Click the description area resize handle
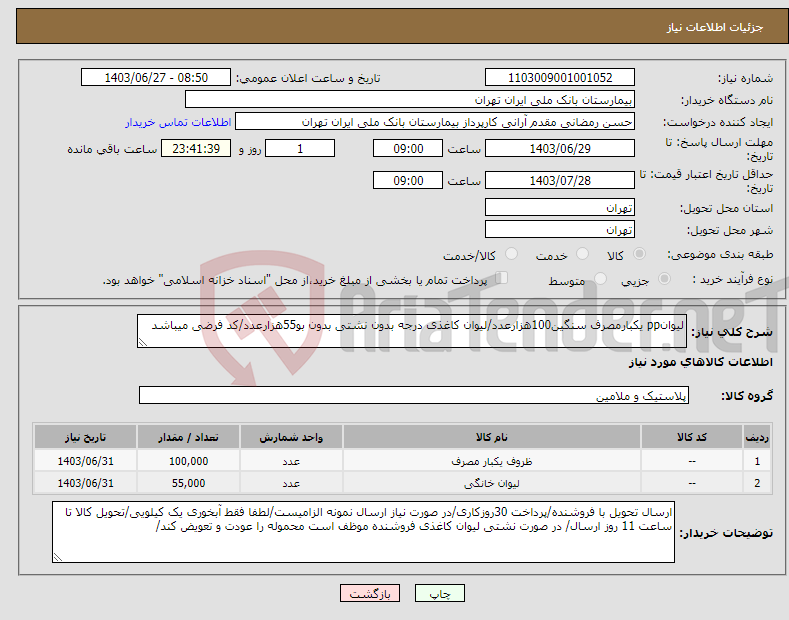 (x=143, y=342)
